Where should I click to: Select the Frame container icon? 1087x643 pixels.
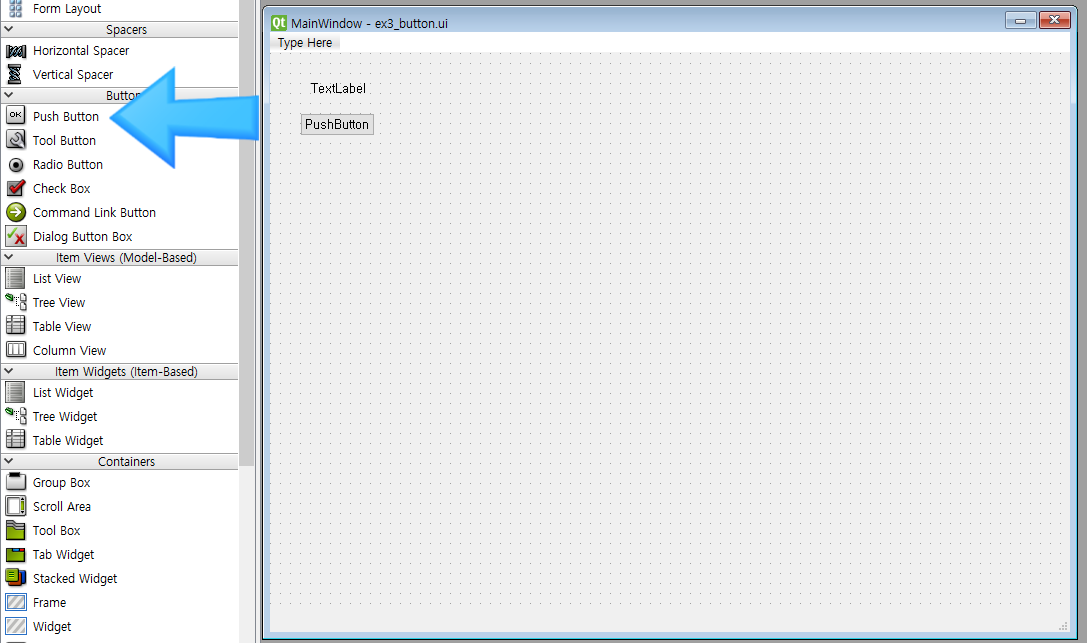[x=15, y=602]
